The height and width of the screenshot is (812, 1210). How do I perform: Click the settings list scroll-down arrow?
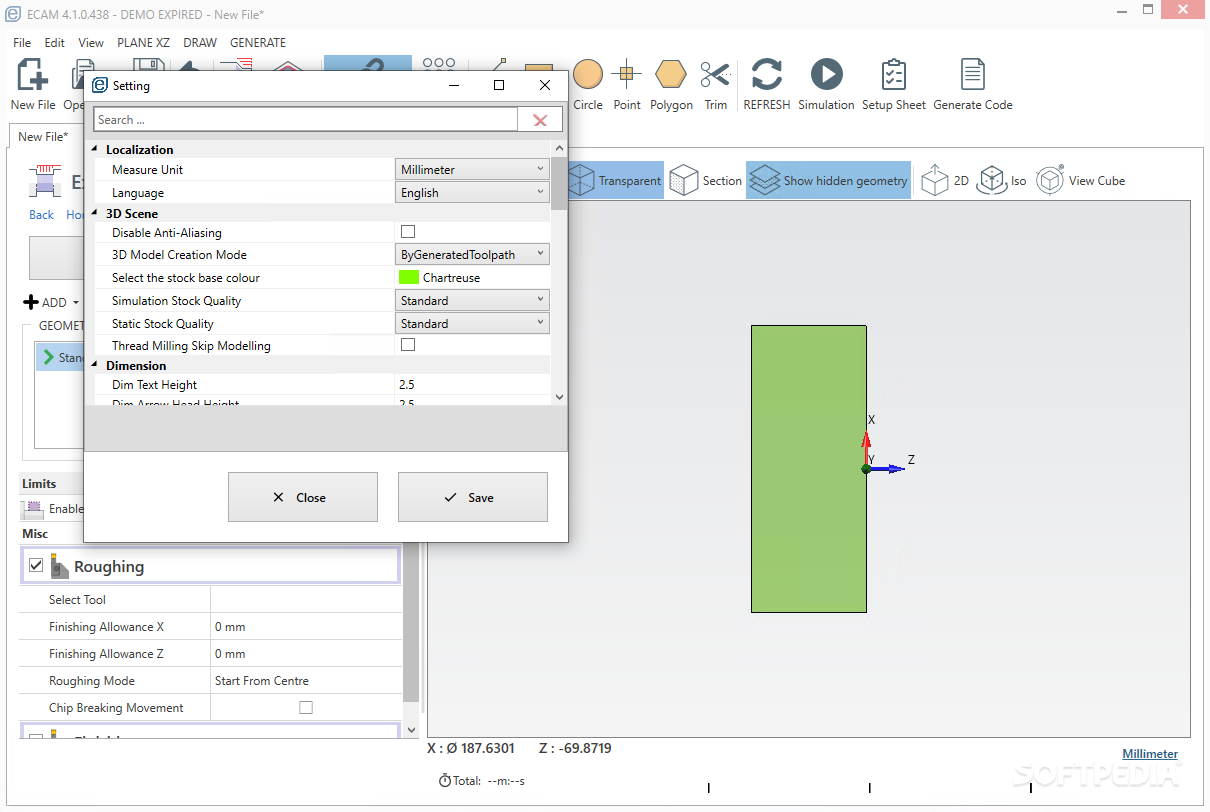point(558,397)
